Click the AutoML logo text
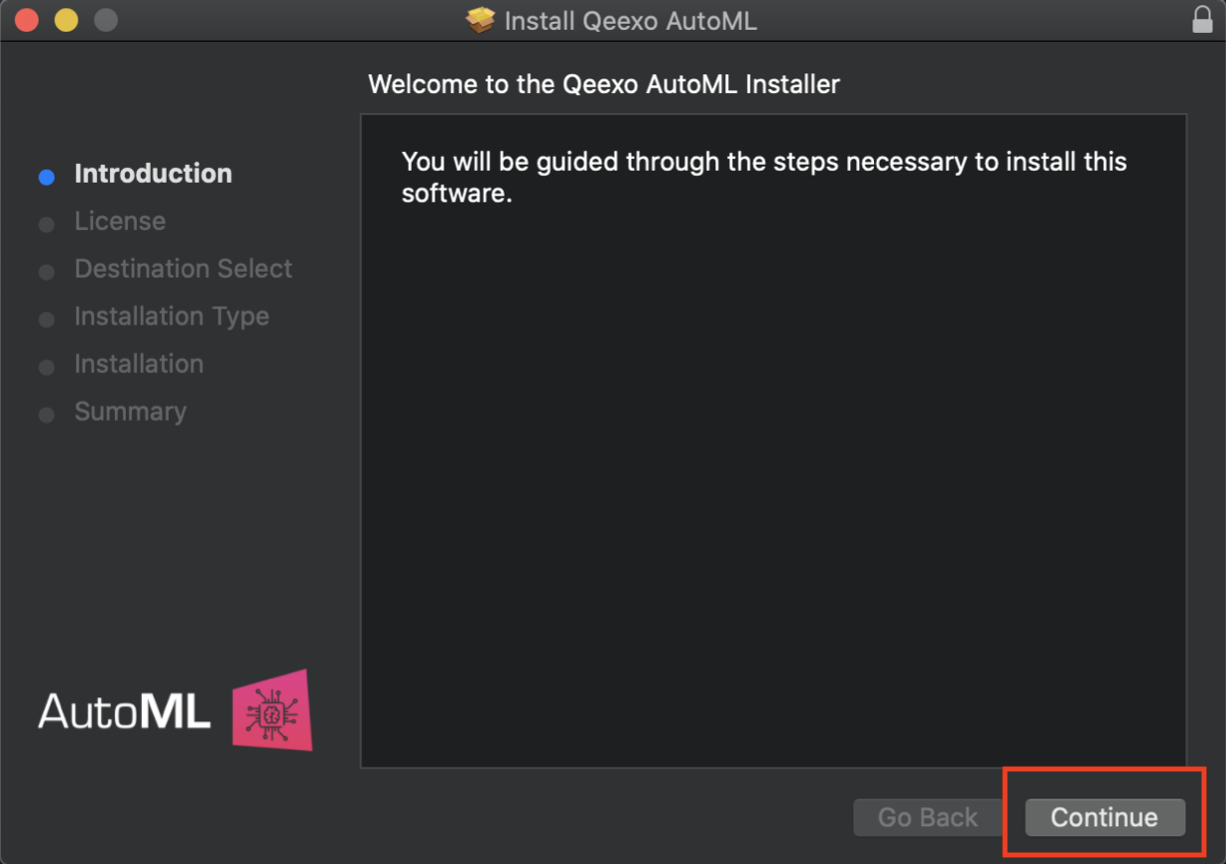The height and width of the screenshot is (864, 1226). pyautogui.click(x=124, y=711)
